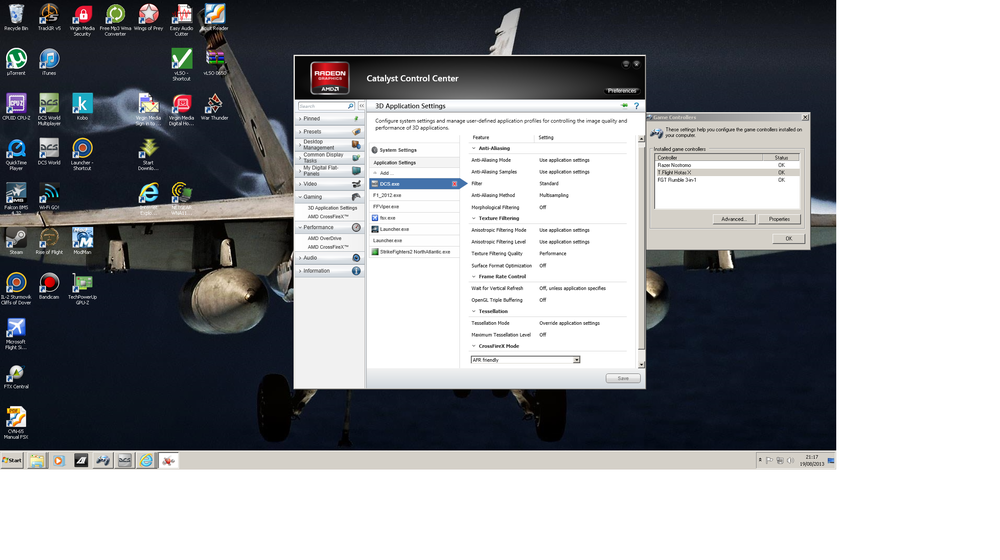The height and width of the screenshot is (560, 1000).
Task: Open the help question mark icon
Action: coord(636,106)
